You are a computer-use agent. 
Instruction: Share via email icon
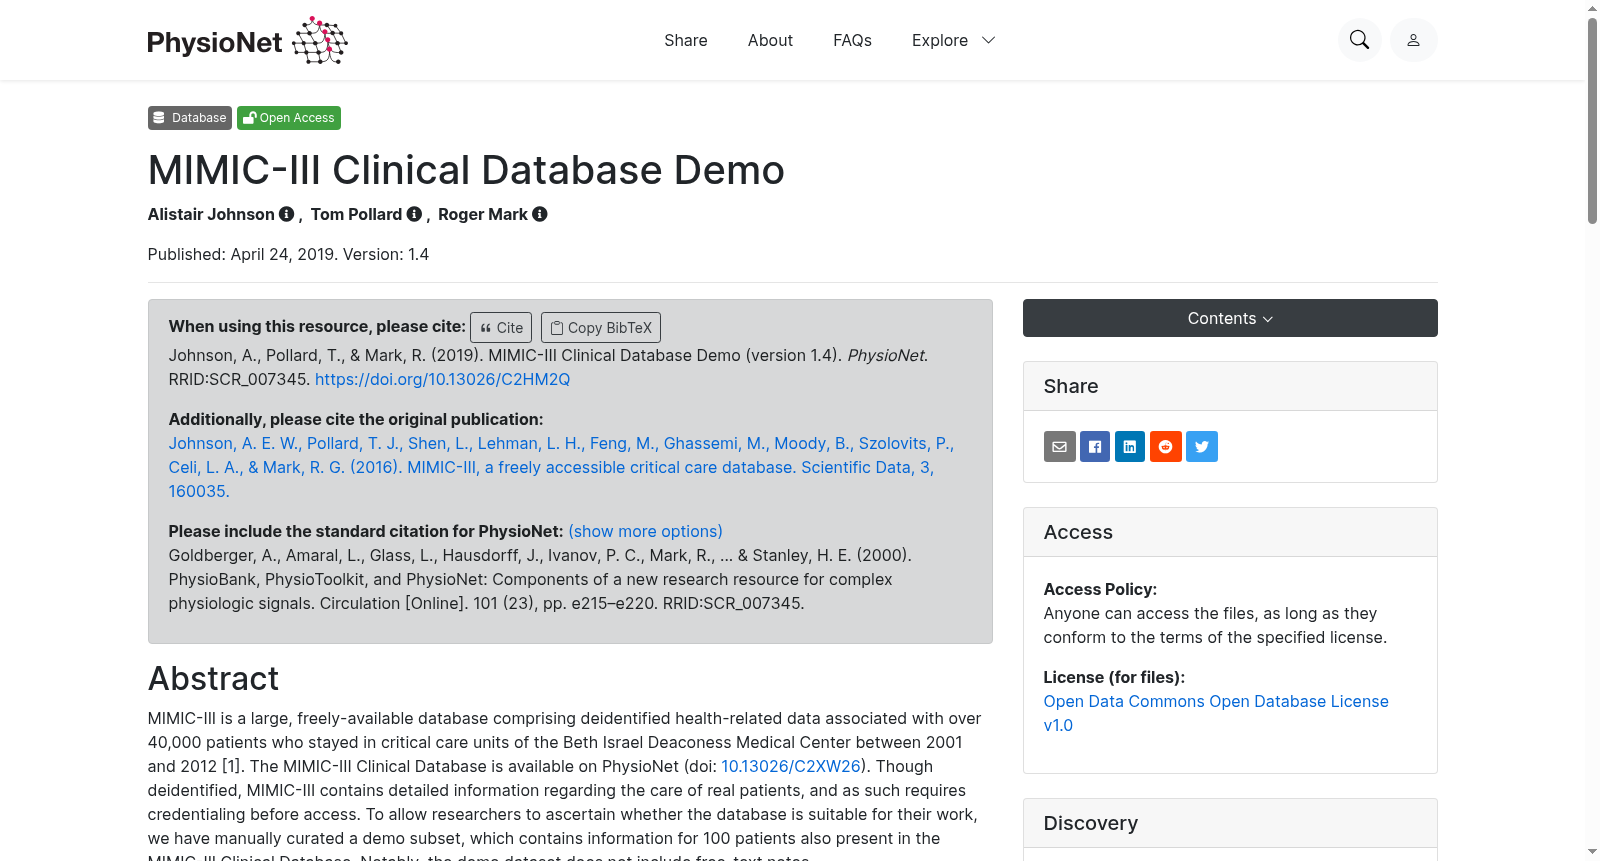1060,447
